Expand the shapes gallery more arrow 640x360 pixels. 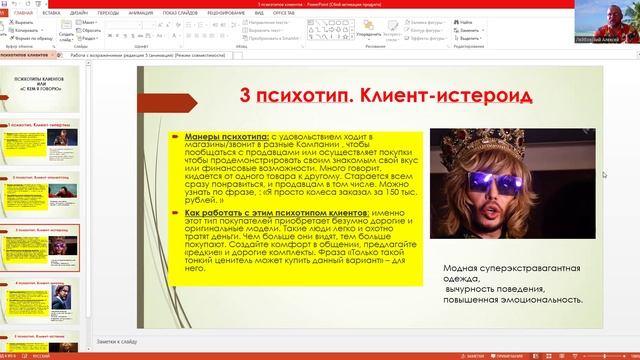pos(352,37)
